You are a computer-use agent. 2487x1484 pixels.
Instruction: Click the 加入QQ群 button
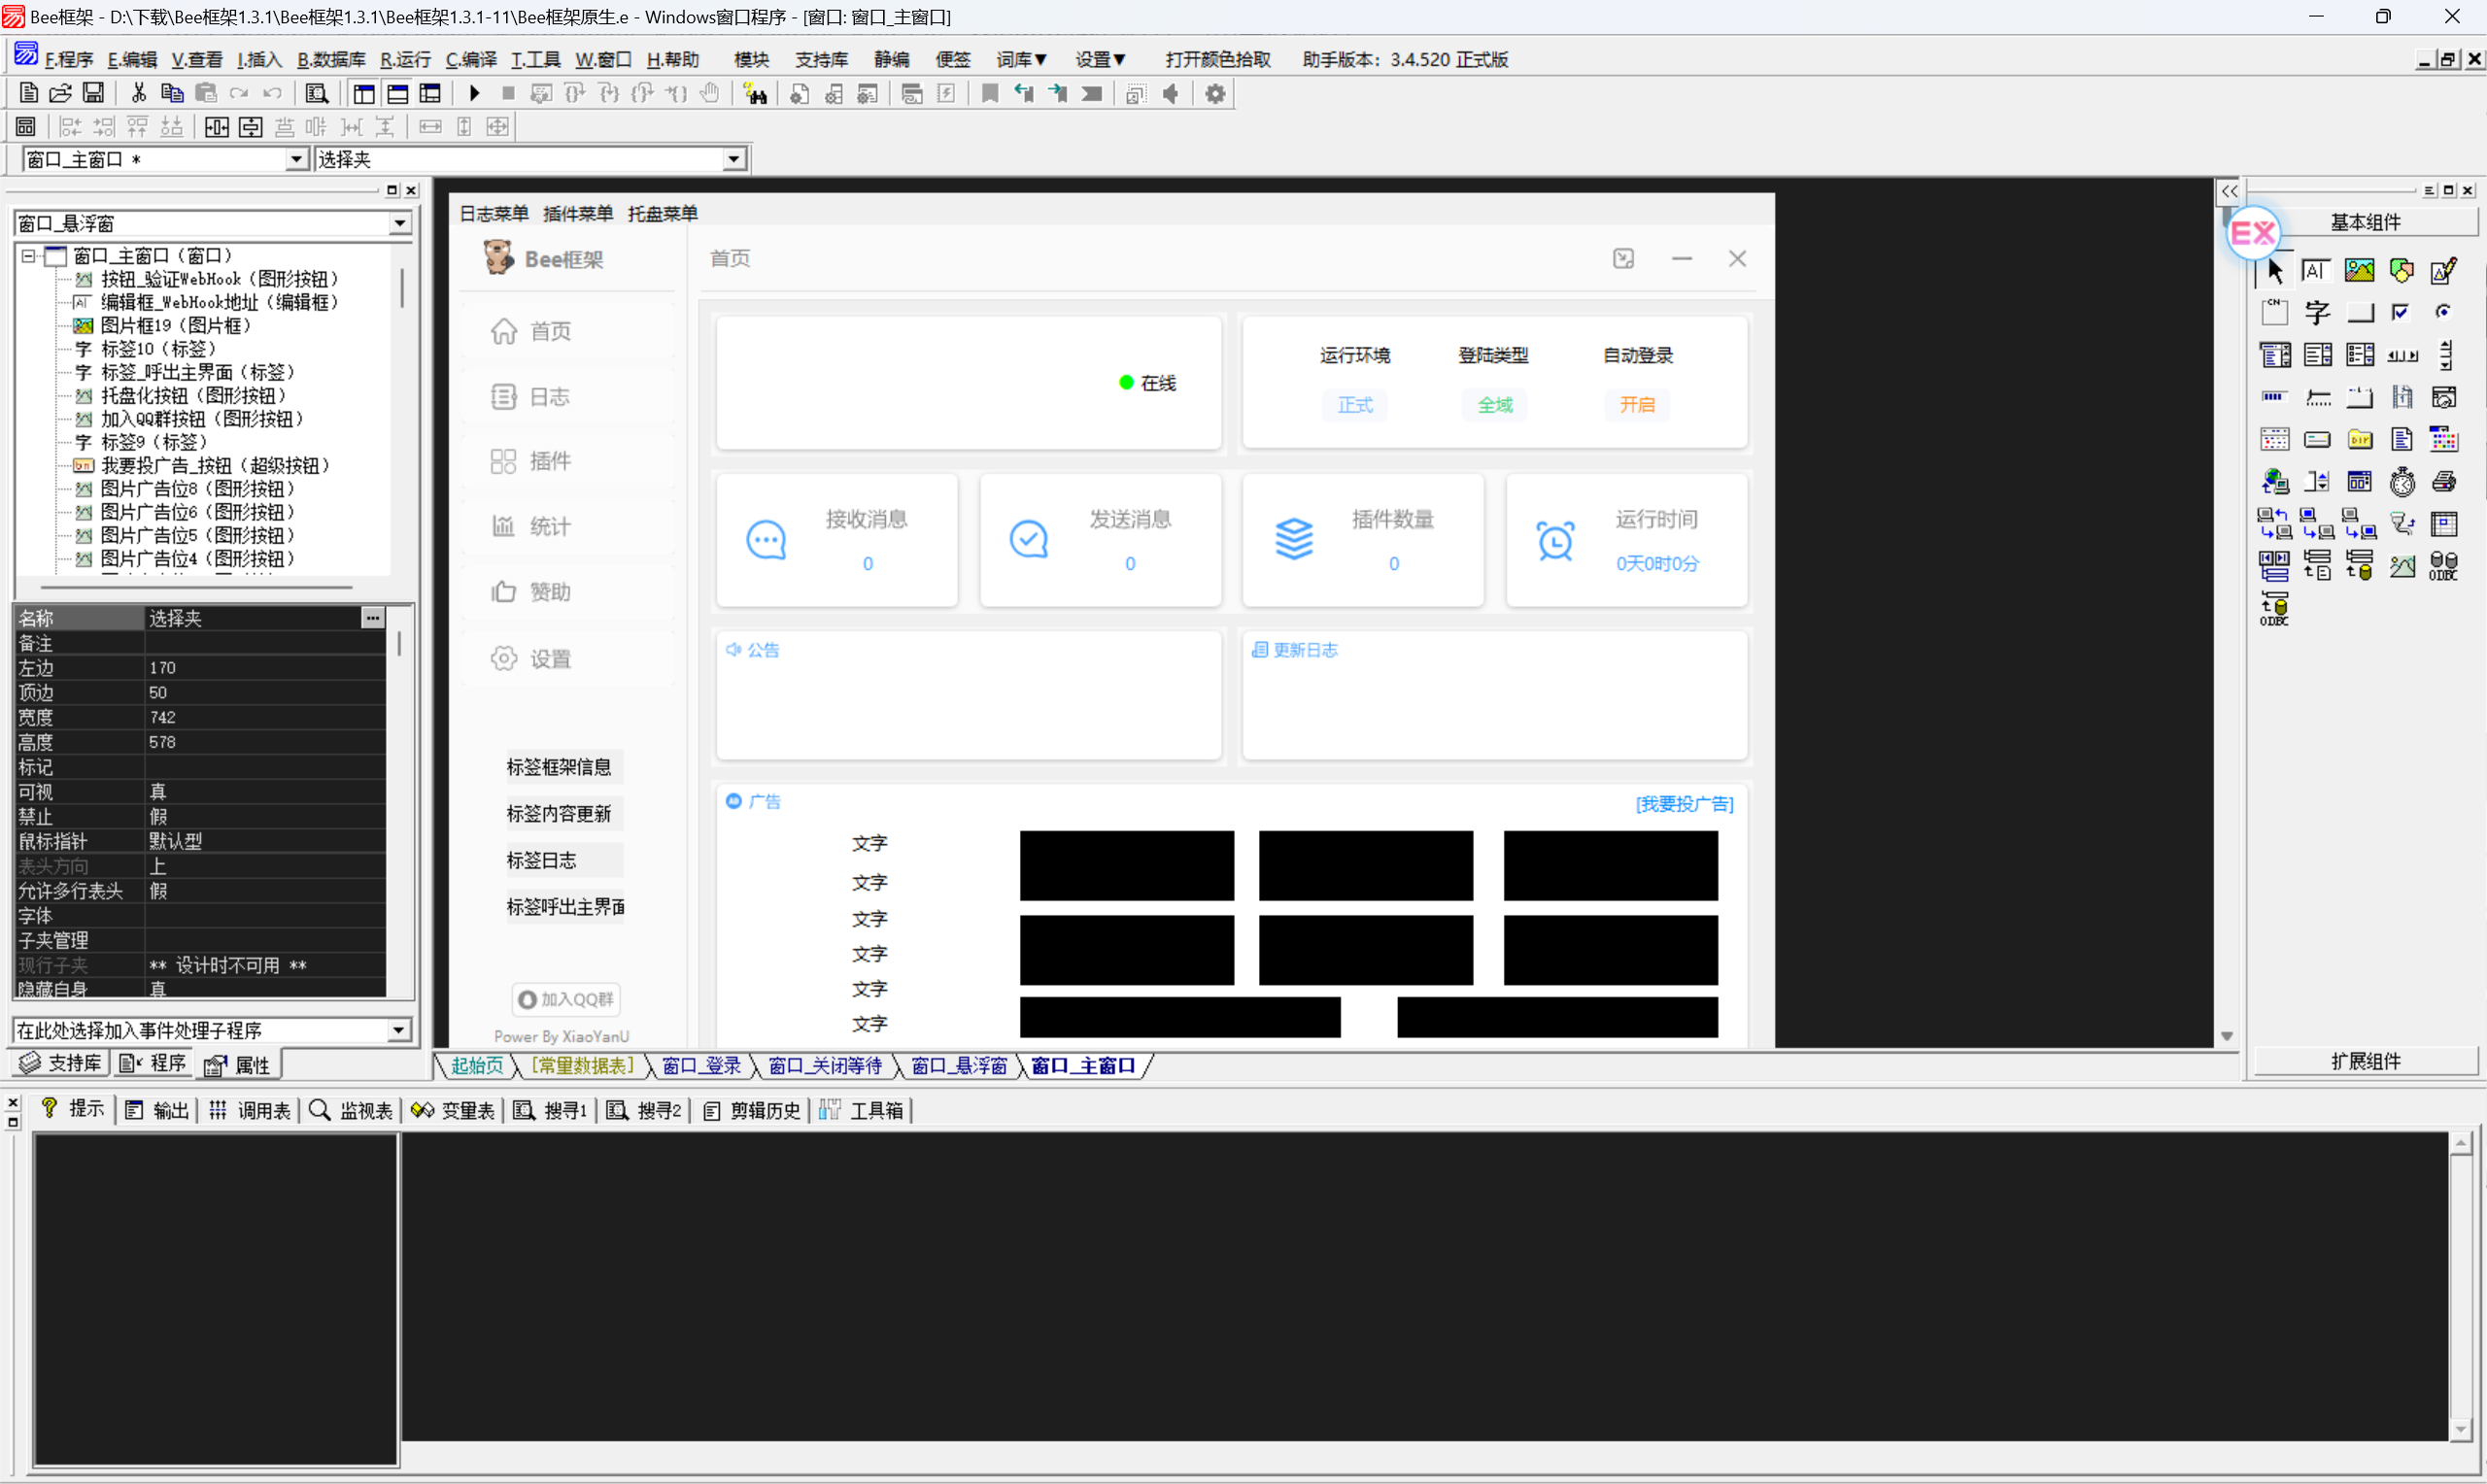tap(566, 999)
